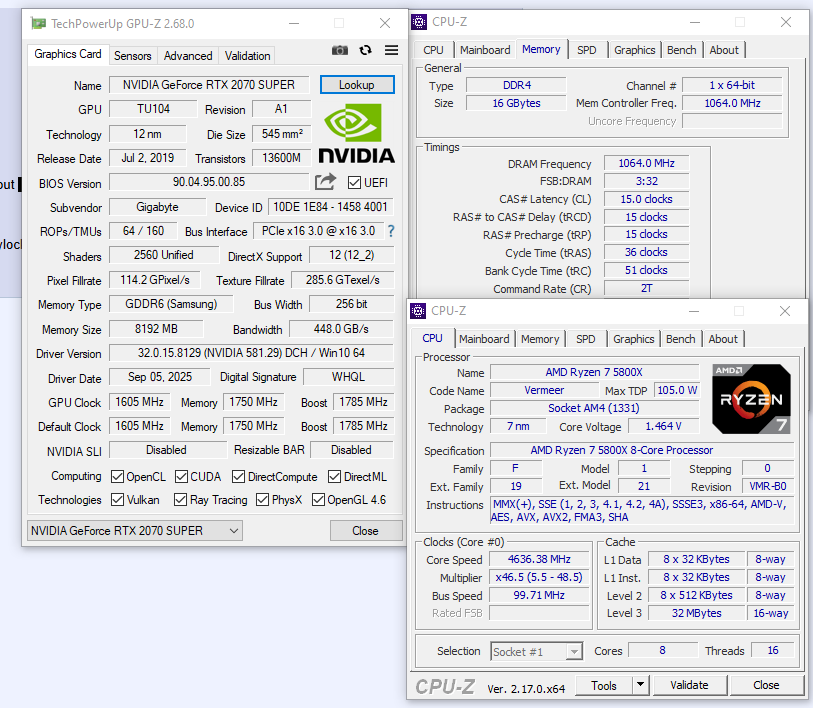Image resolution: width=813 pixels, height=708 pixels.
Task: Toggle the DirectML checkbox
Action: [334, 477]
